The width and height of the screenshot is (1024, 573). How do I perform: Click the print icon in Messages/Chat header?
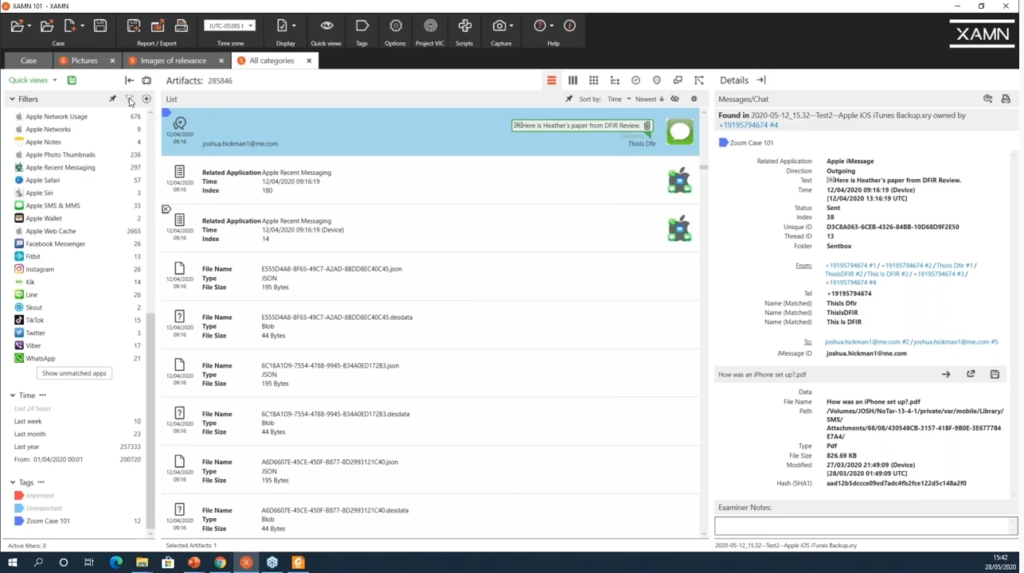[x=1006, y=99]
